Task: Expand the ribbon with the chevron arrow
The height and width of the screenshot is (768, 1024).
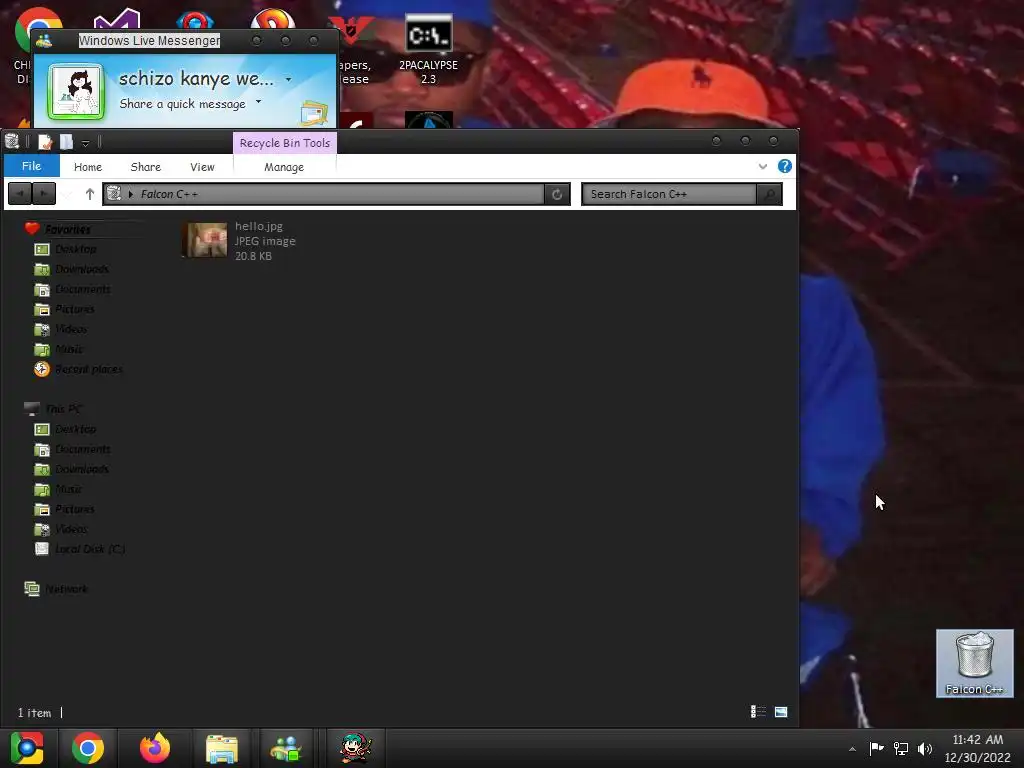Action: (x=762, y=167)
